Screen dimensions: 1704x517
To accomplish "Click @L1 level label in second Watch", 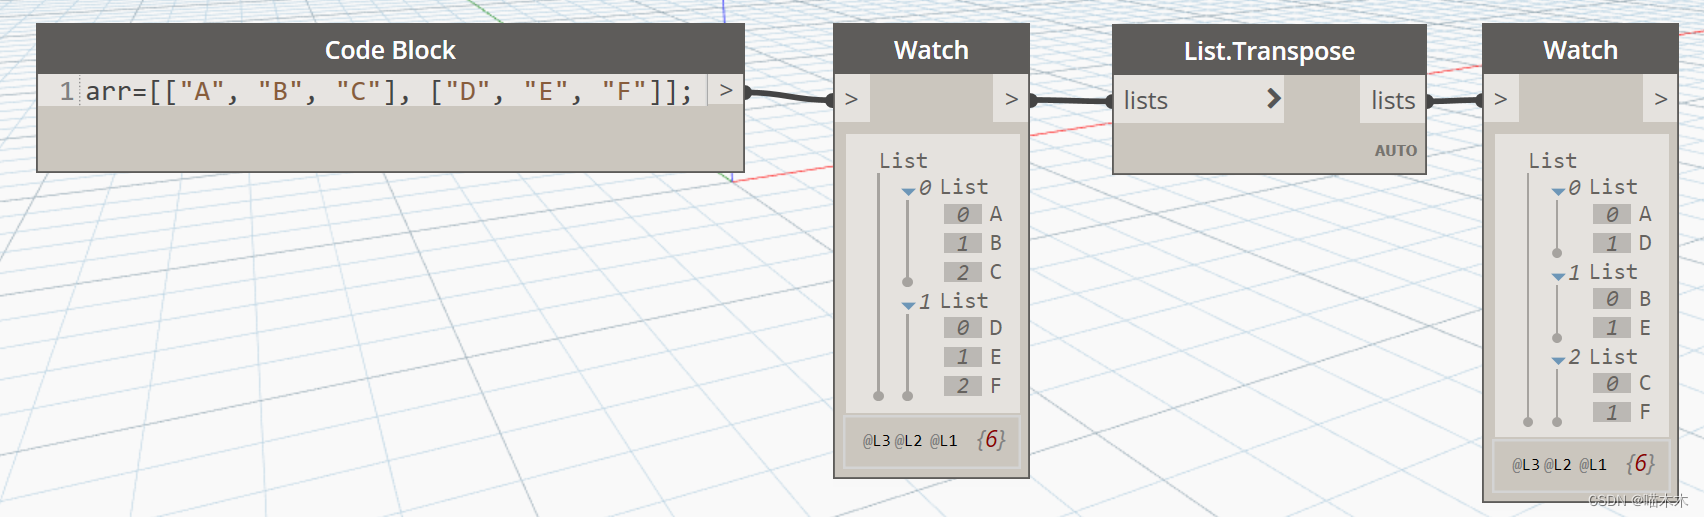I will (x=1592, y=465).
